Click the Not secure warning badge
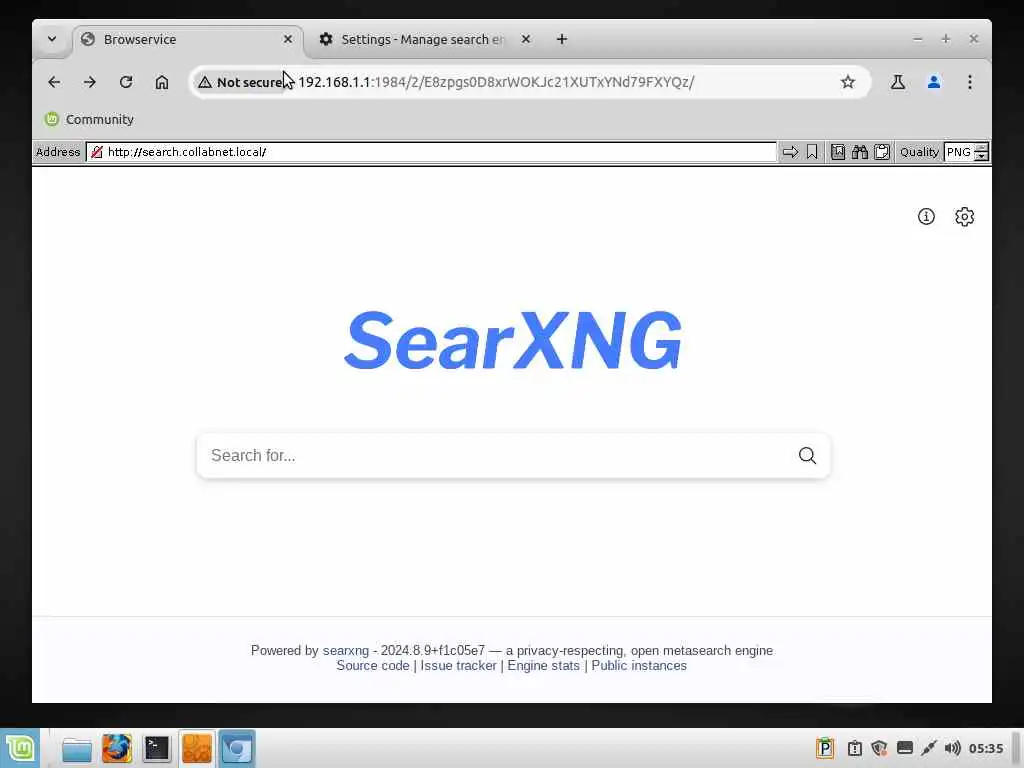This screenshot has width=1024, height=768. pos(240,82)
